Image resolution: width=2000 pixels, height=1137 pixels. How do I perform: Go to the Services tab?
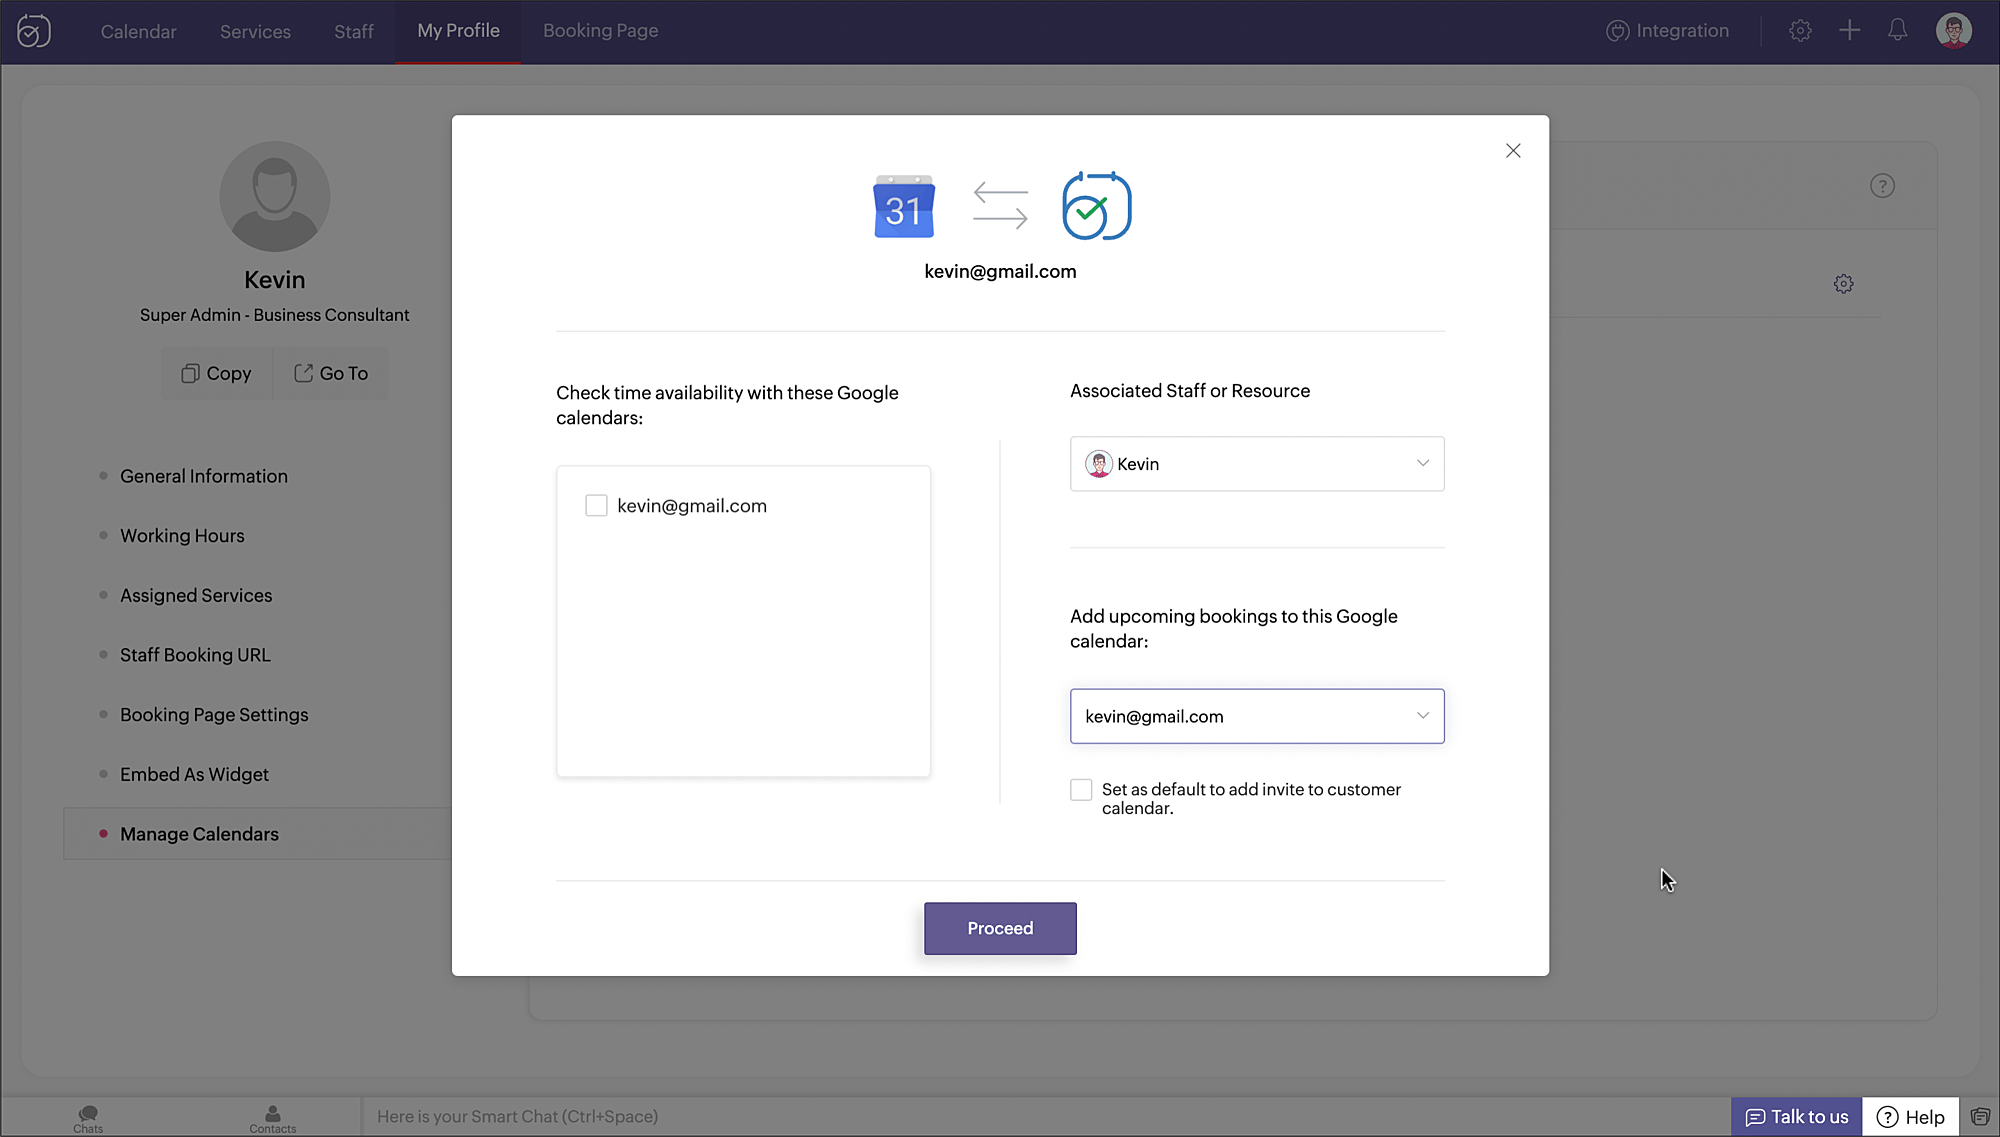coord(255,31)
